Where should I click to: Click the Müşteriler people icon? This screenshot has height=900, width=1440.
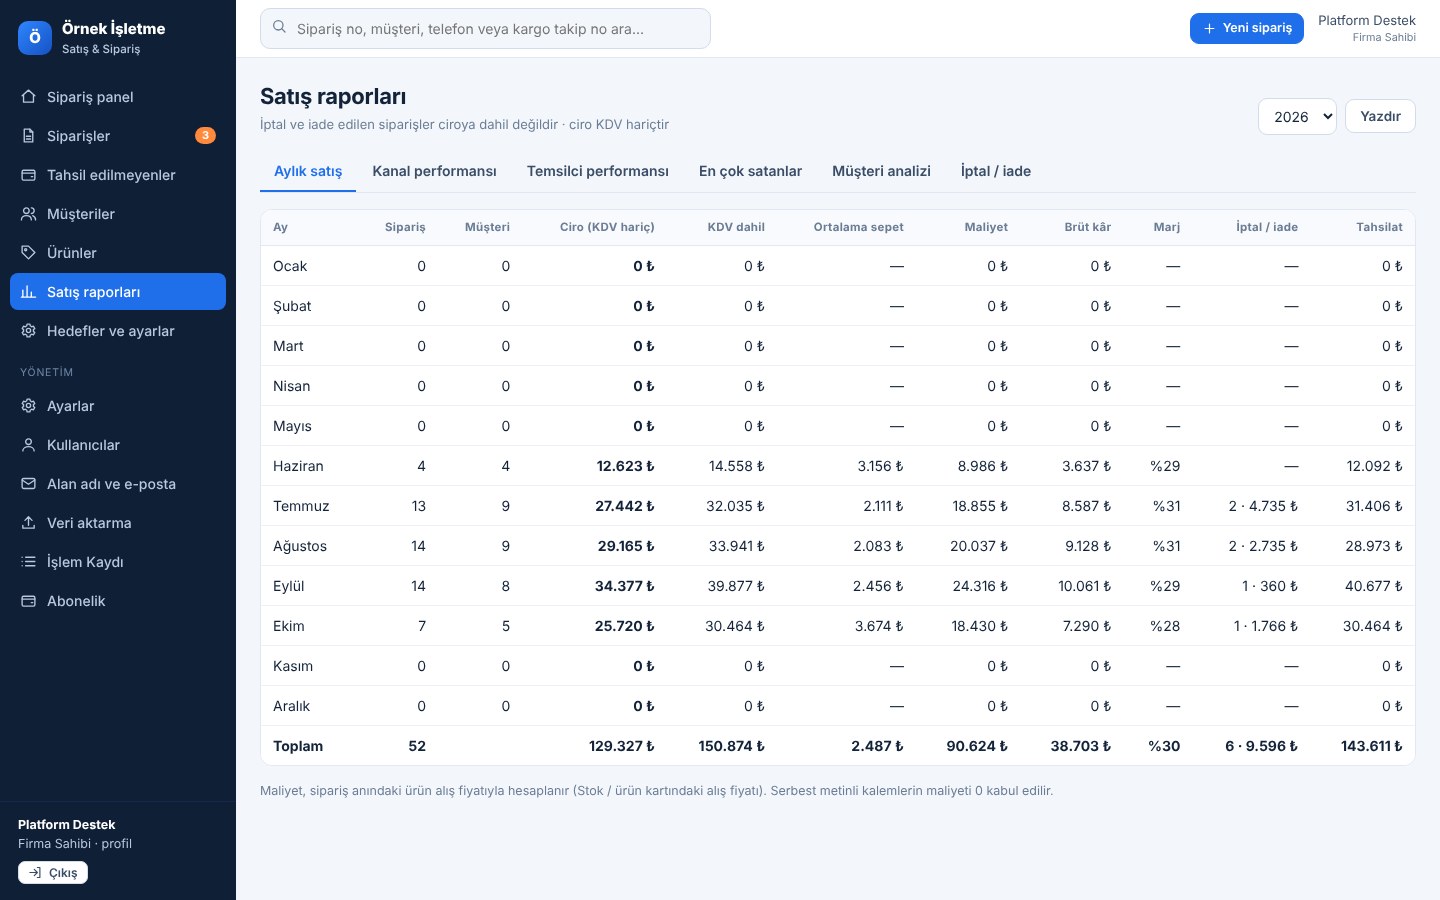[28, 214]
